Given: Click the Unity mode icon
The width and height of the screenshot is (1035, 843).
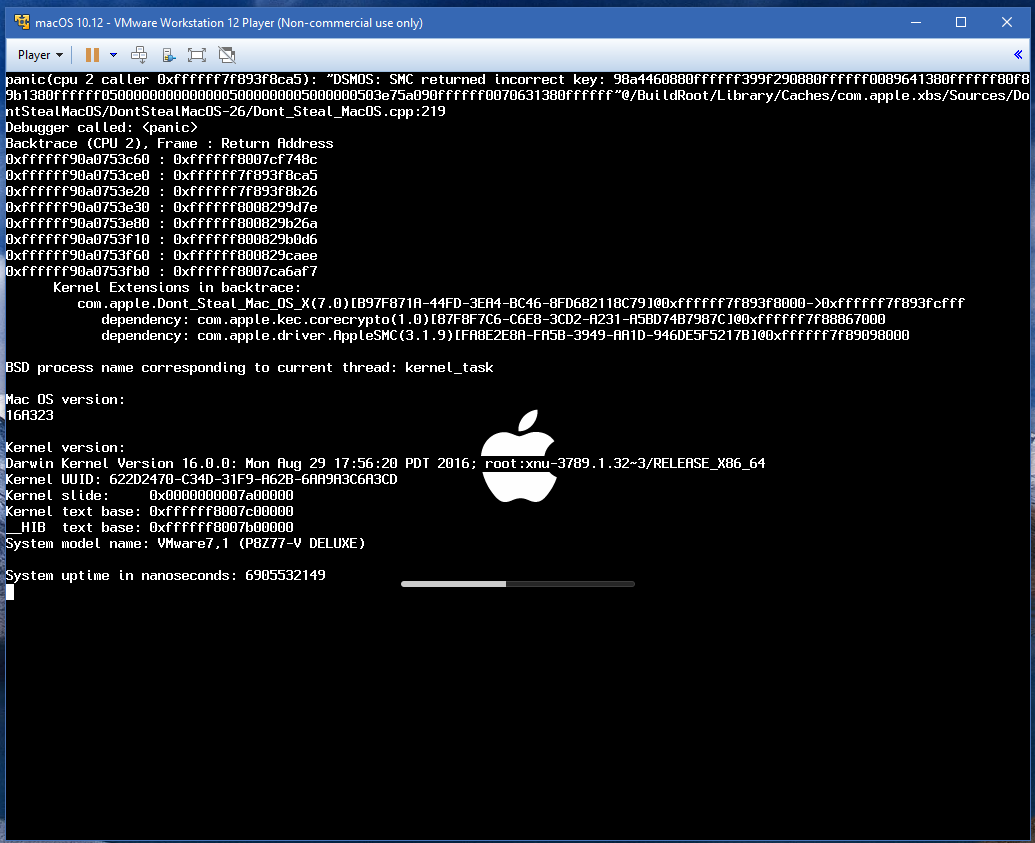Looking at the screenshot, I should coord(227,55).
